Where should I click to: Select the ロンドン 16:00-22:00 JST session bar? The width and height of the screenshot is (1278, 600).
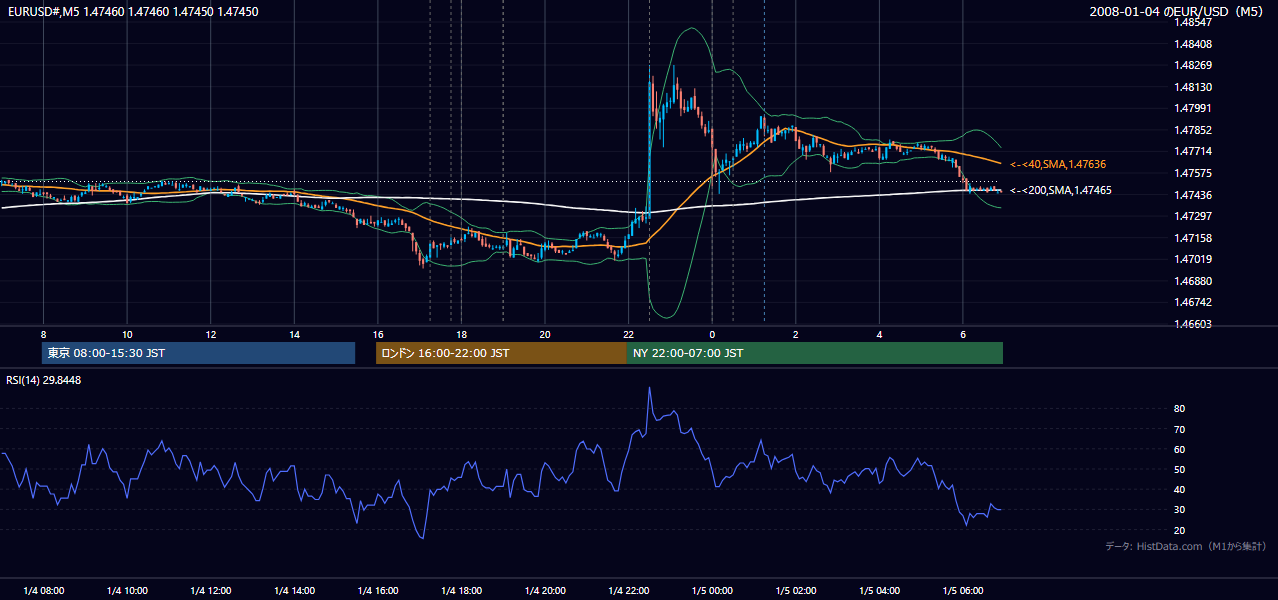[x=501, y=353]
